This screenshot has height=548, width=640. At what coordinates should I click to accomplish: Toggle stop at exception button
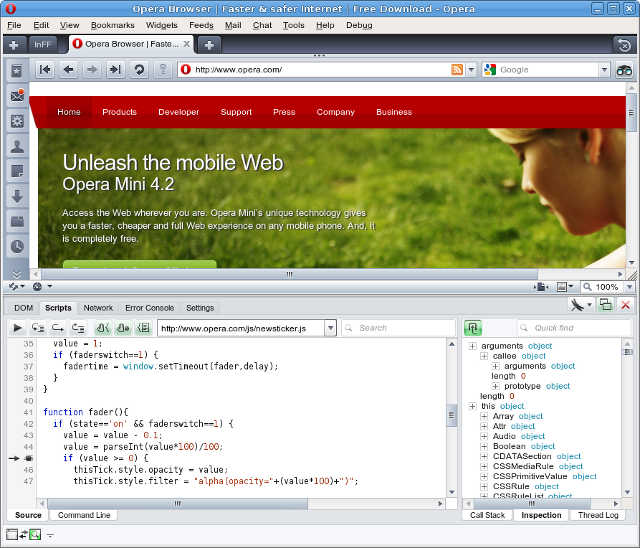click(x=123, y=328)
